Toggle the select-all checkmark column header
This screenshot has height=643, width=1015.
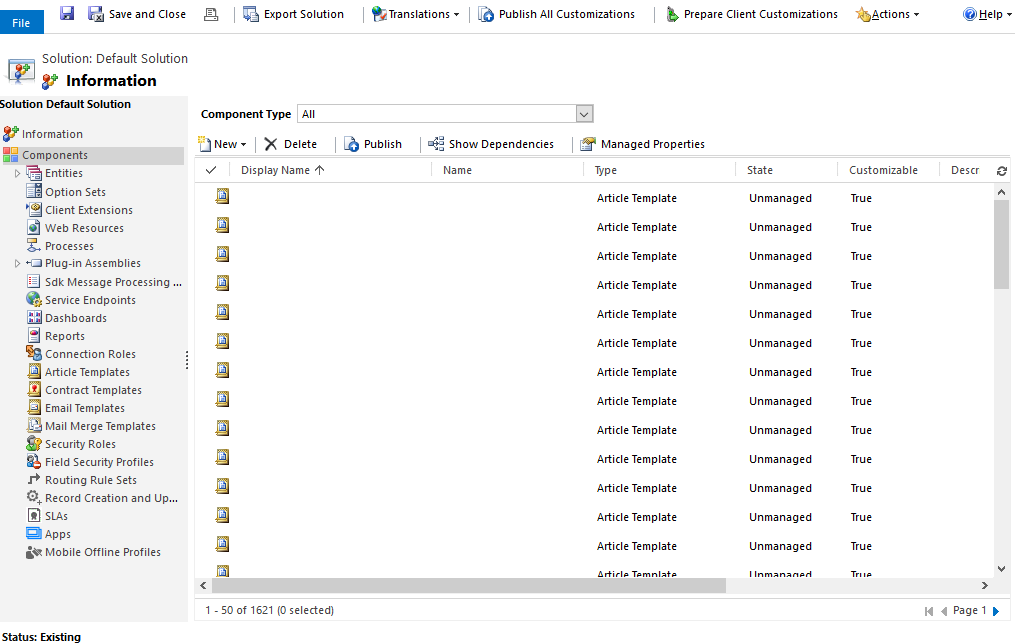pyautogui.click(x=211, y=170)
